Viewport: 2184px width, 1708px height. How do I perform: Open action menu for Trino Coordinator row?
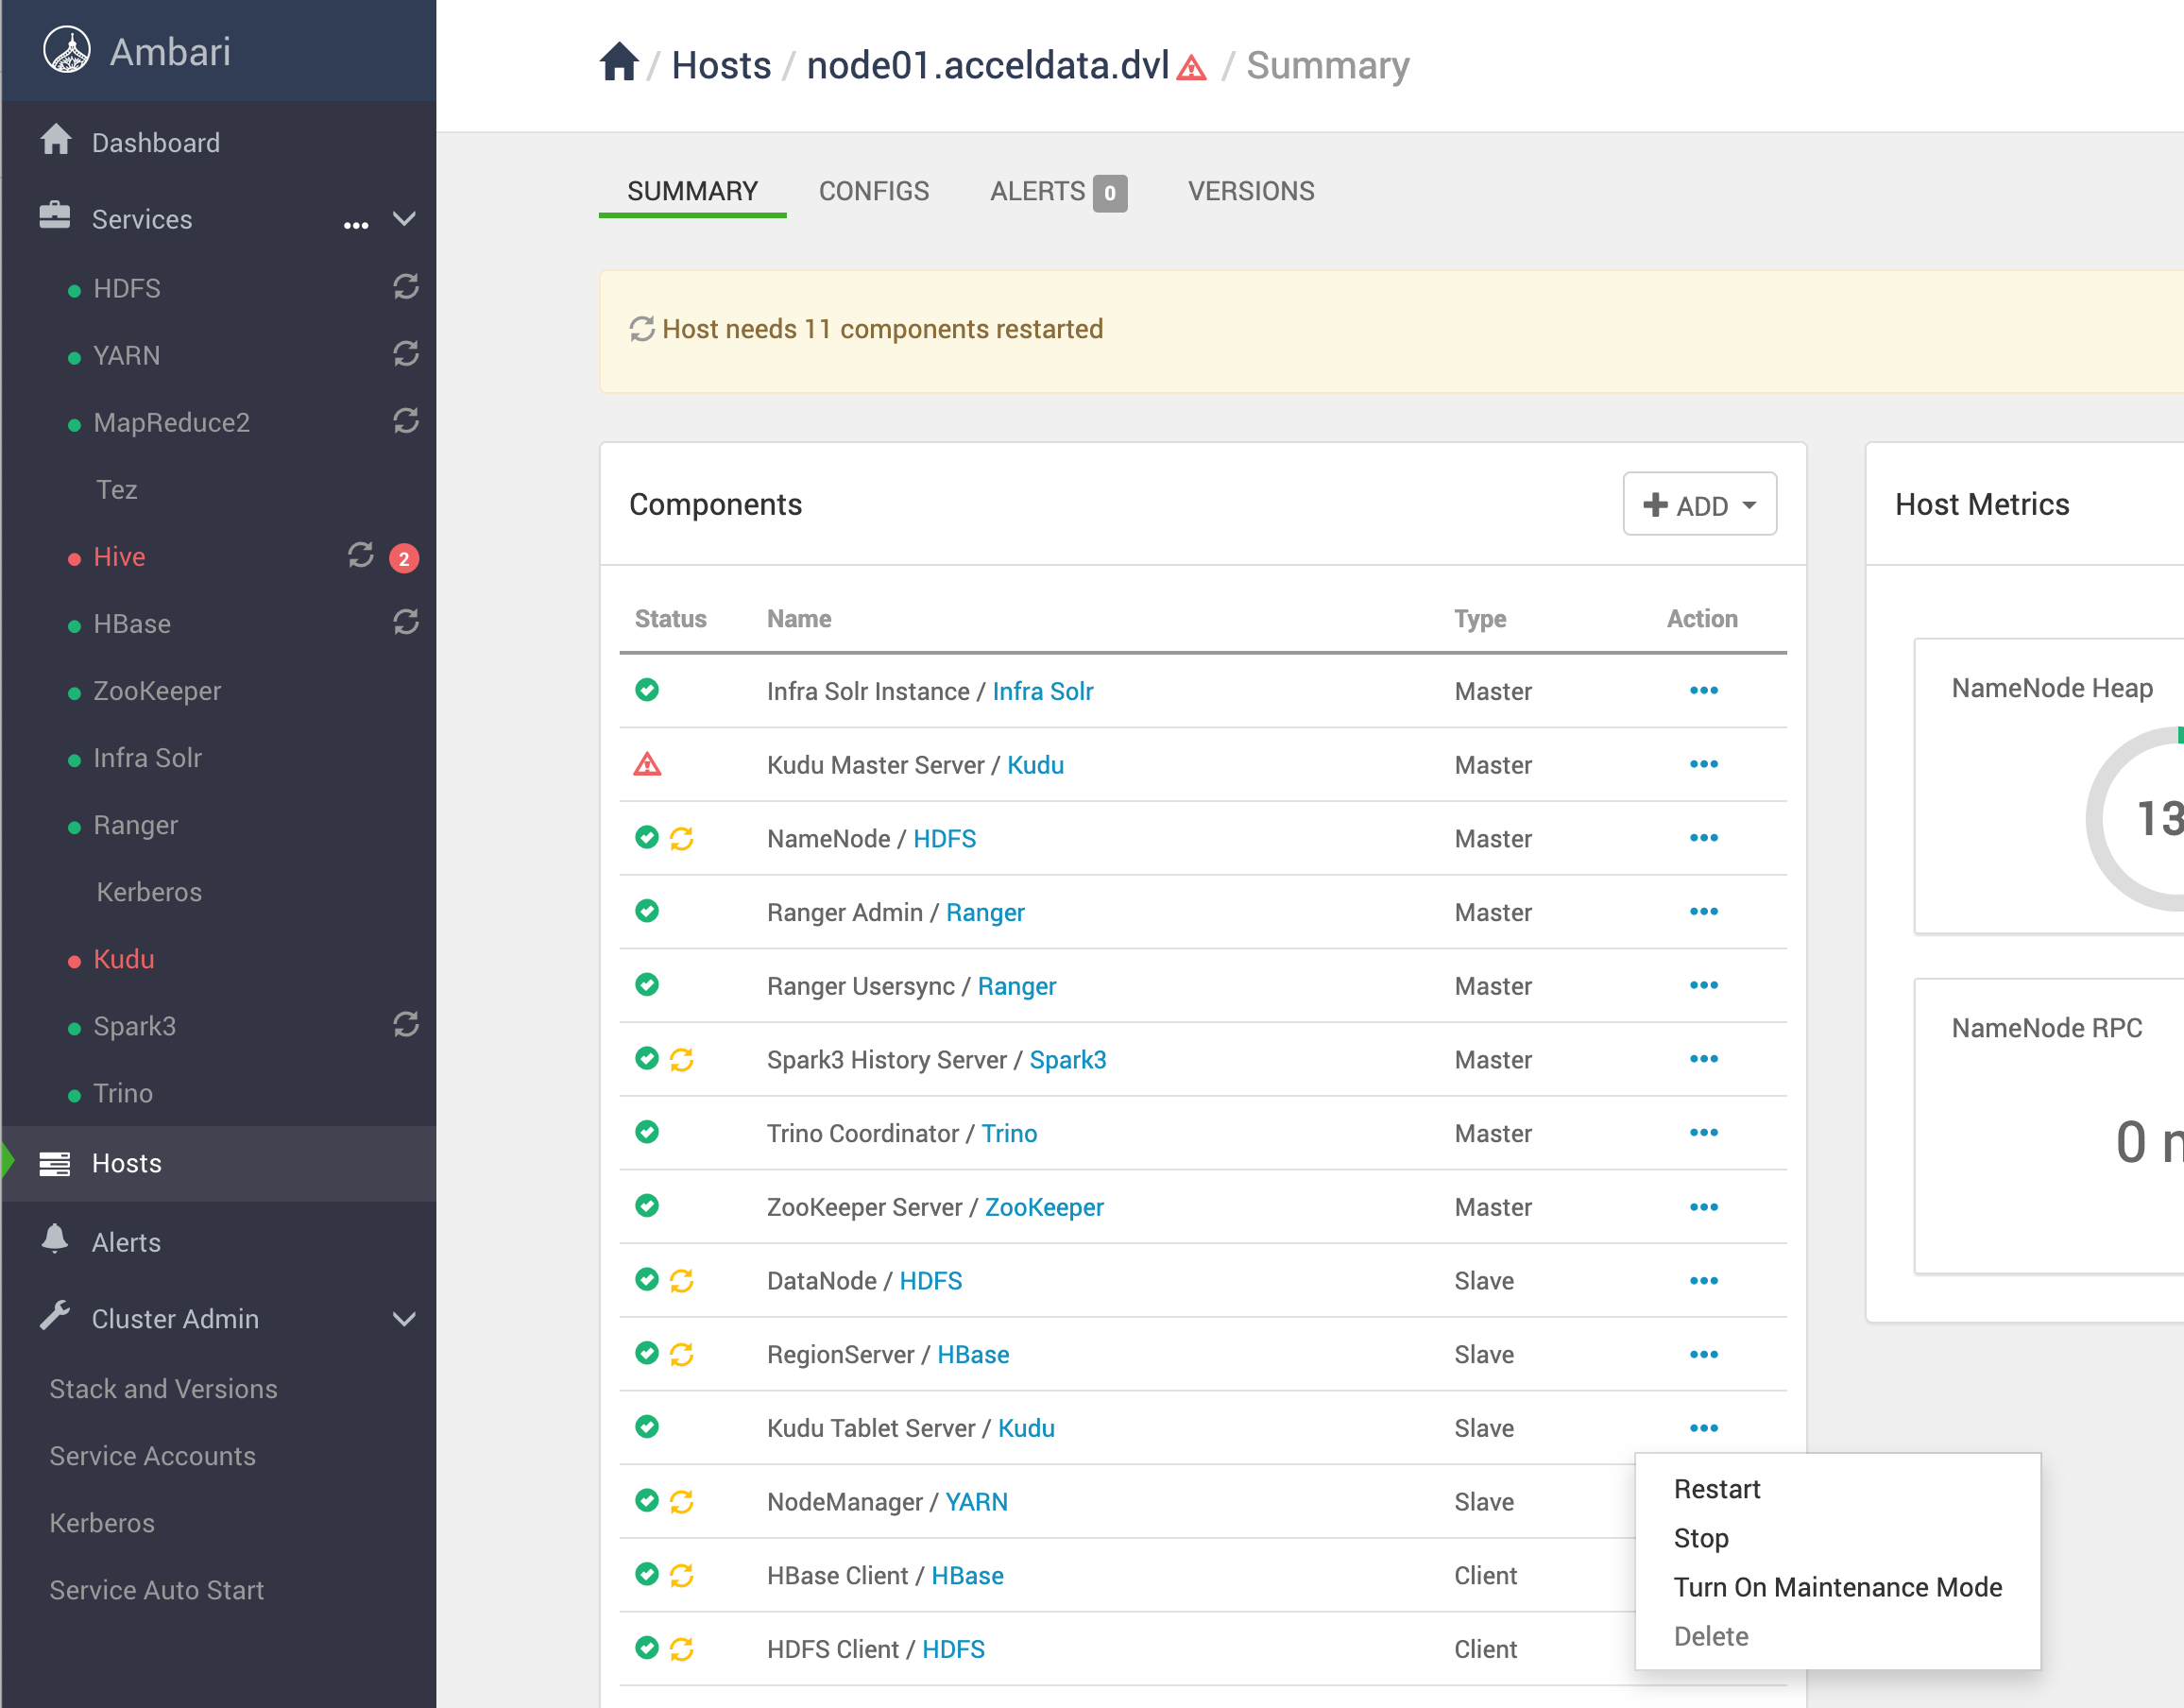pos(1704,1132)
